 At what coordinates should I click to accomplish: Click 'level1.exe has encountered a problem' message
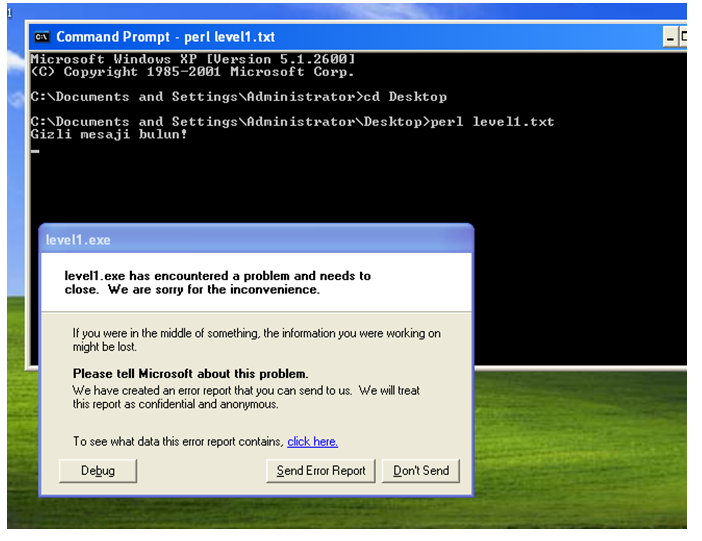(218, 283)
